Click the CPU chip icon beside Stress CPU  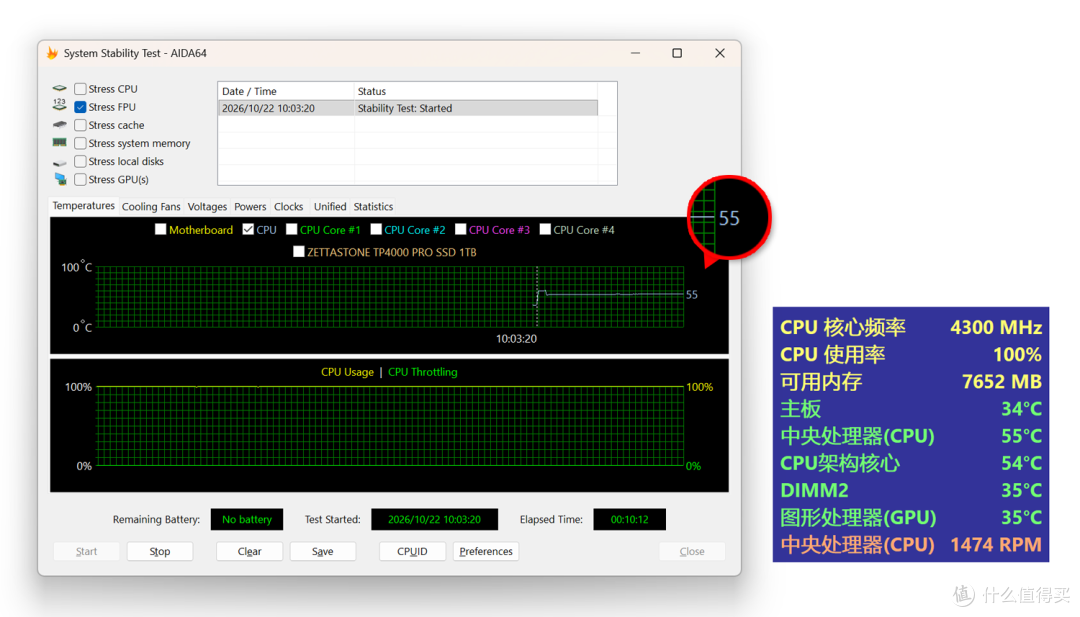[60, 89]
